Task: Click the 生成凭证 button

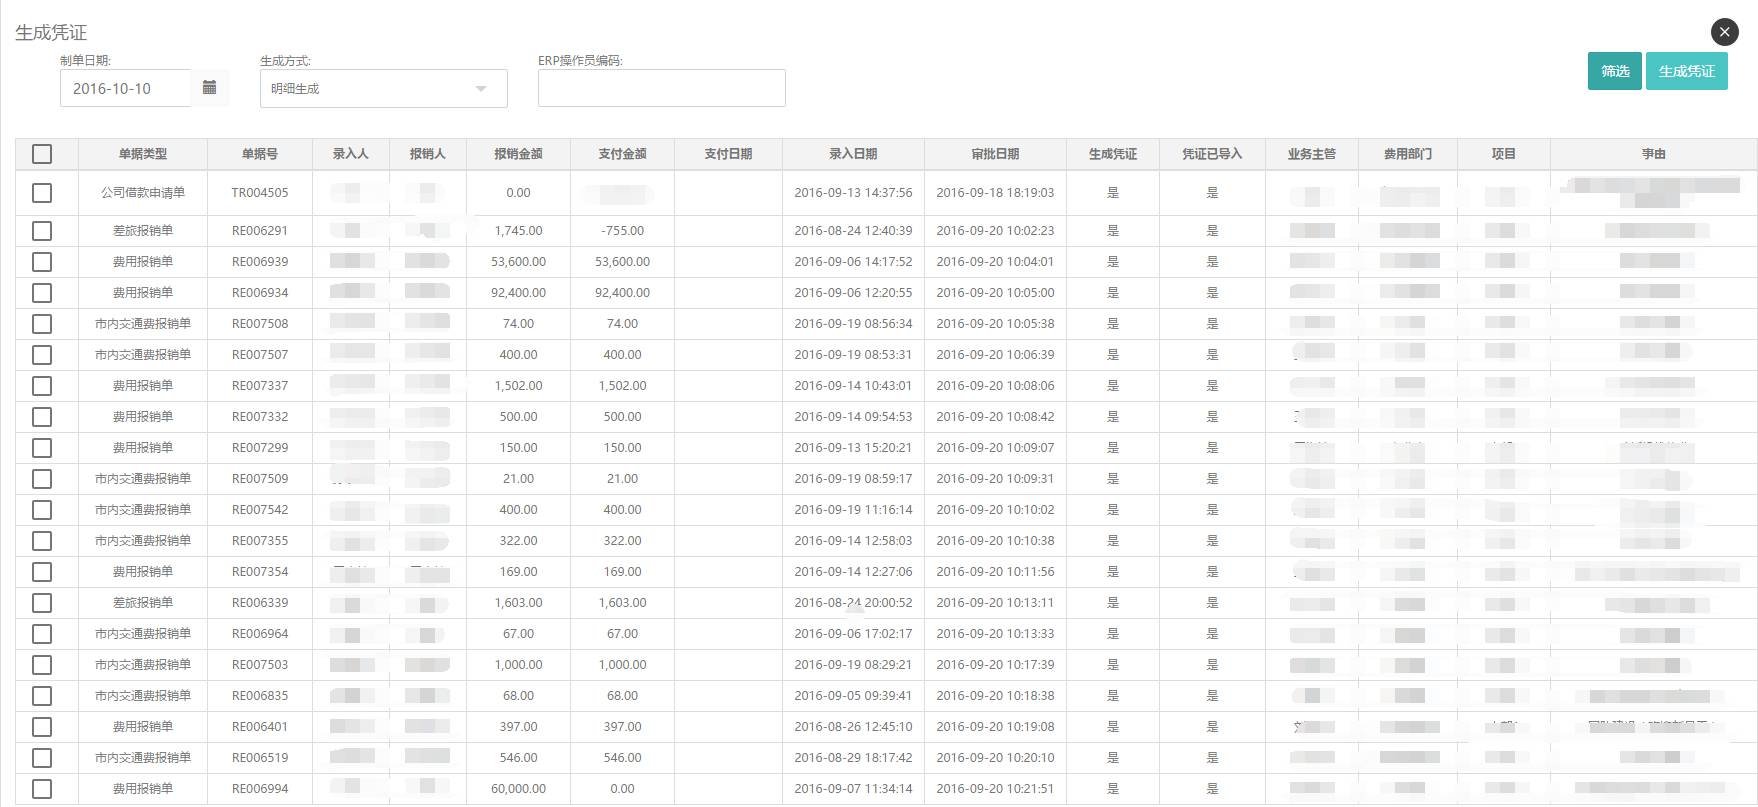Action: (x=1686, y=71)
